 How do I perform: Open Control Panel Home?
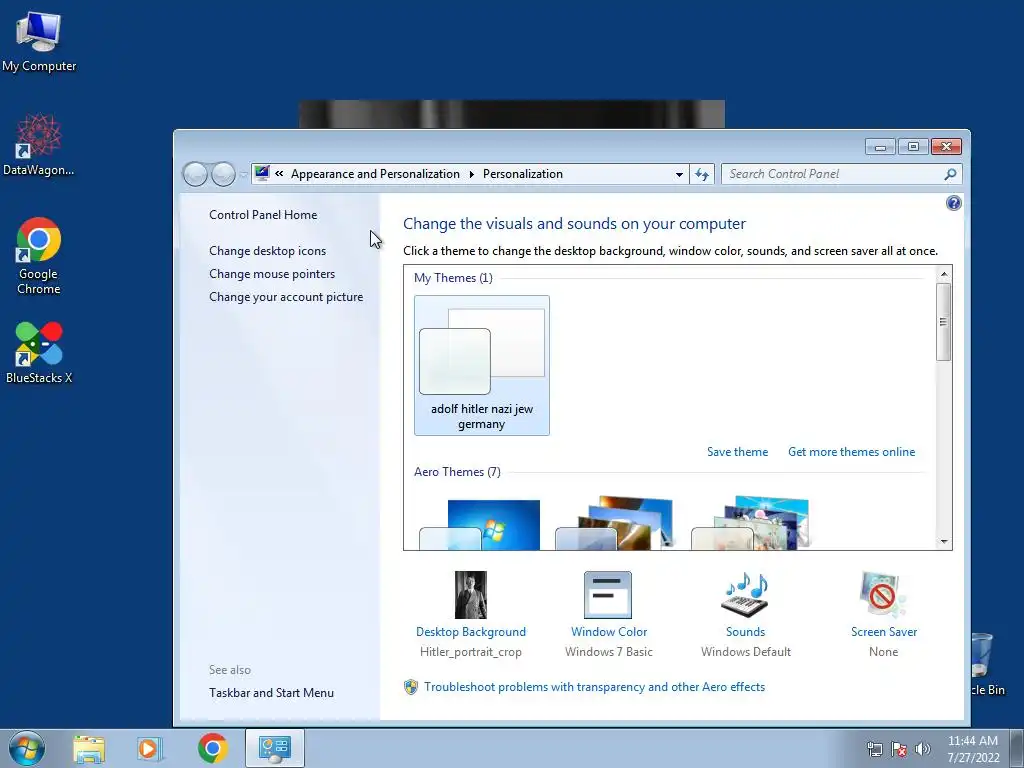point(263,215)
